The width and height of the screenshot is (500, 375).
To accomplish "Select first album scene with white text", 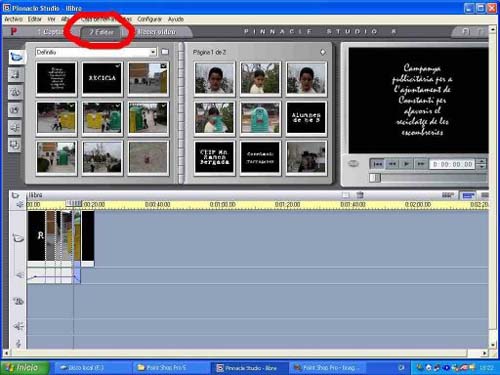I will click(56, 78).
